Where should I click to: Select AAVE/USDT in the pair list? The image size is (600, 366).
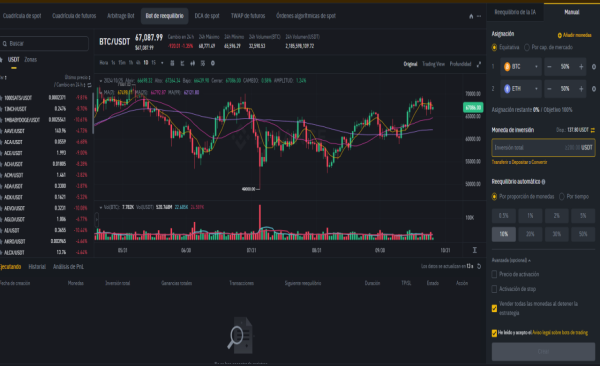(x=45, y=131)
